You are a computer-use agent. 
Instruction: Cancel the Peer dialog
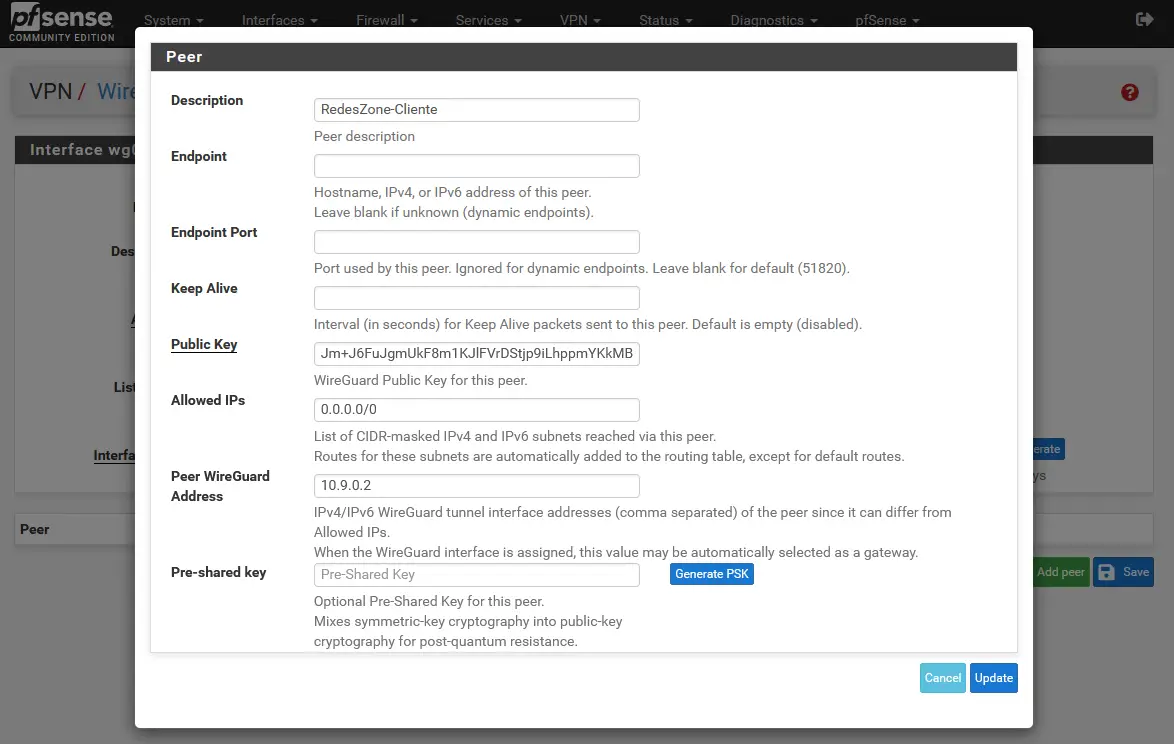coord(942,678)
